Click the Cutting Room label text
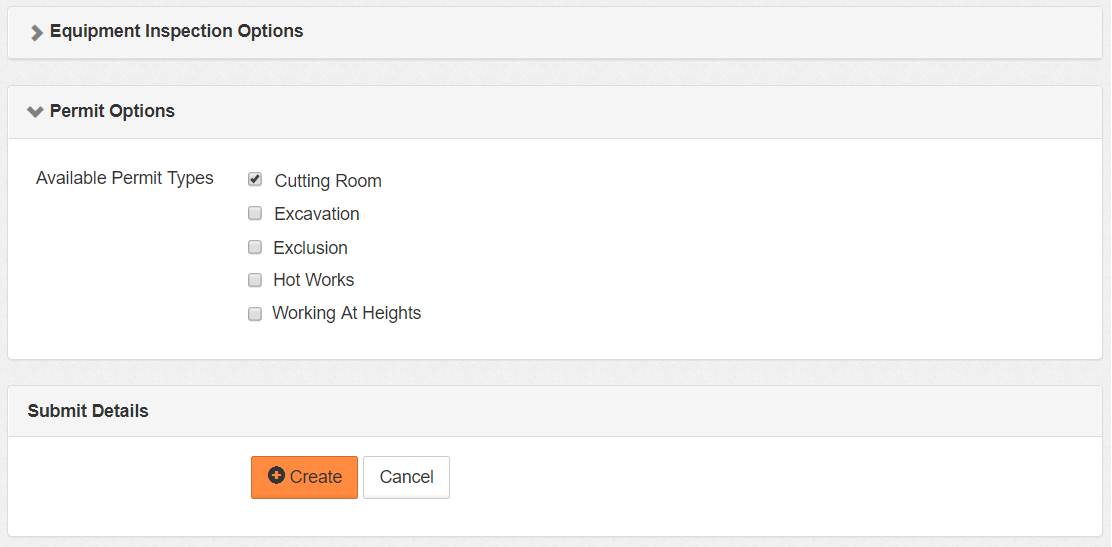The image size is (1112, 547). 328,181
